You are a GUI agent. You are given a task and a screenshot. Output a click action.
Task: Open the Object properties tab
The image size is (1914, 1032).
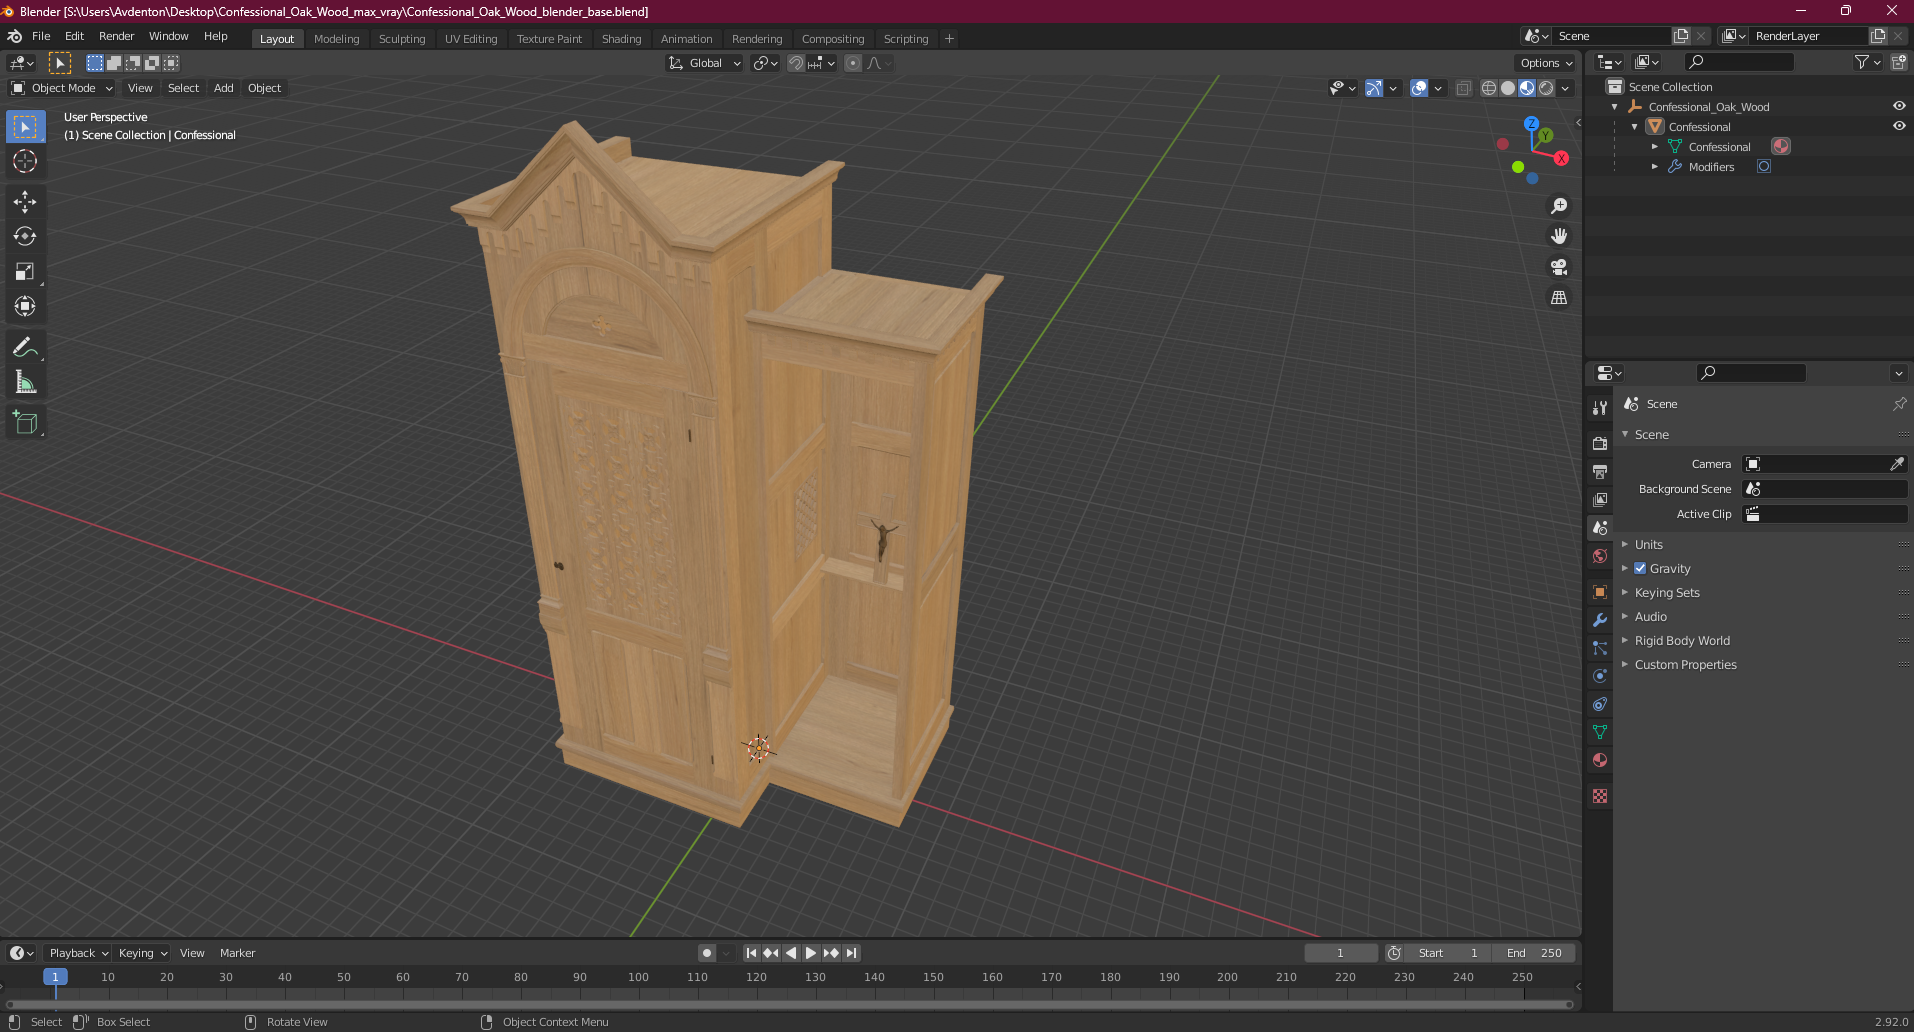click(1600, 592)
